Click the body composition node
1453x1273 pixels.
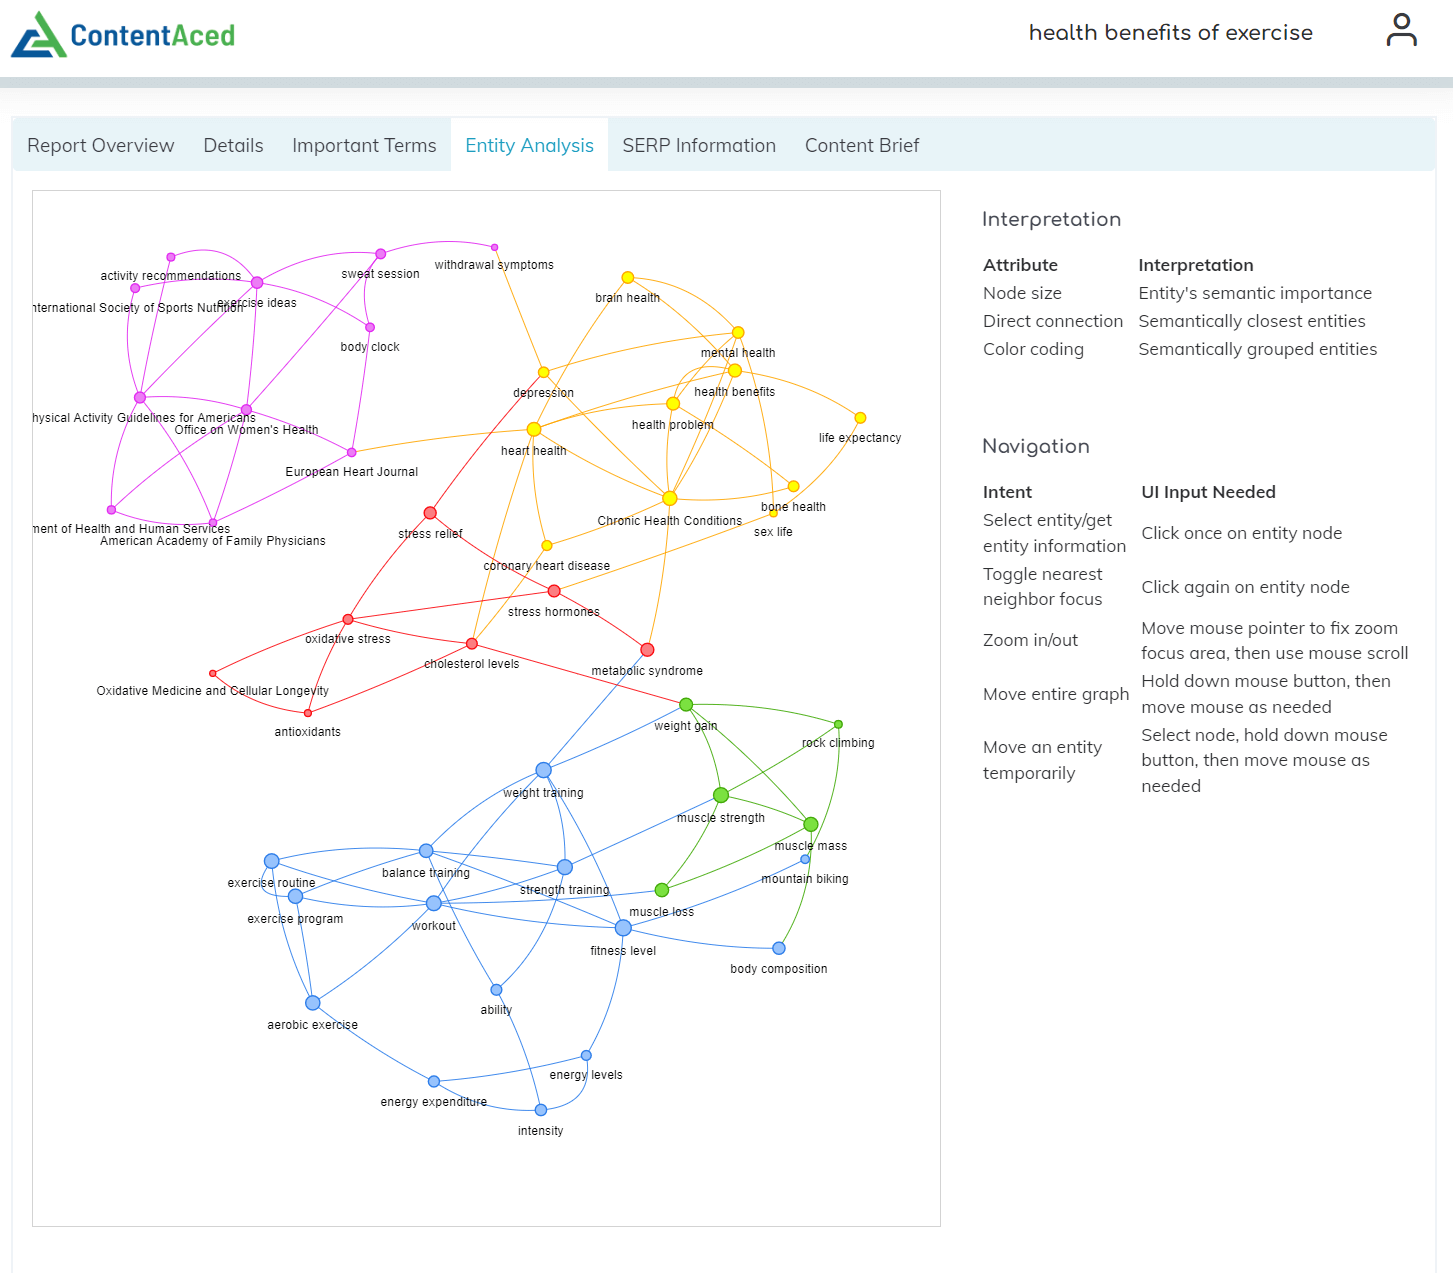click(779, 948)
